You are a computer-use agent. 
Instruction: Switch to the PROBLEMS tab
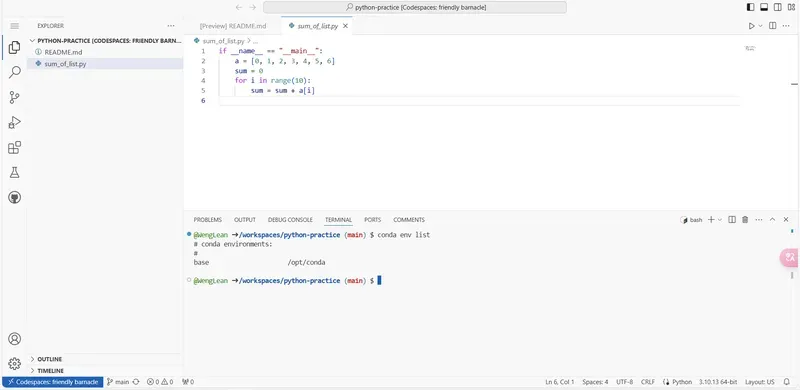click(x=208, y=220)
